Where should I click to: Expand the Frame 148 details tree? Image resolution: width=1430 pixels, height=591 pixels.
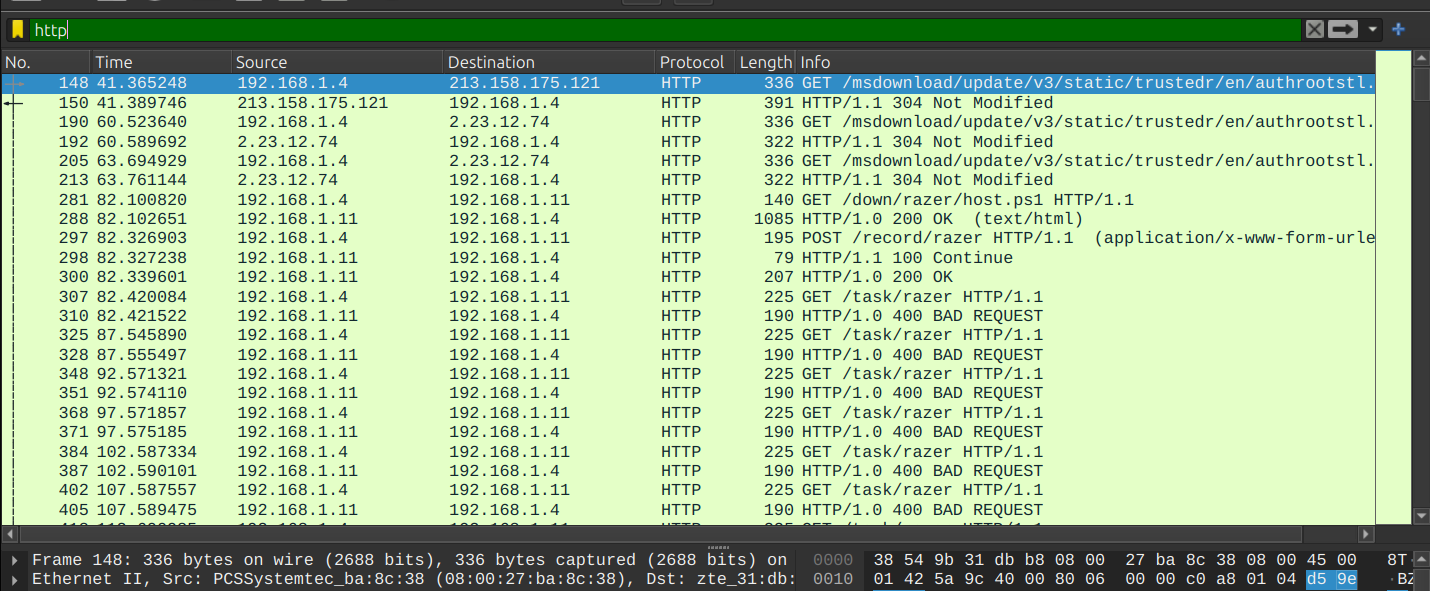(13, 561)
